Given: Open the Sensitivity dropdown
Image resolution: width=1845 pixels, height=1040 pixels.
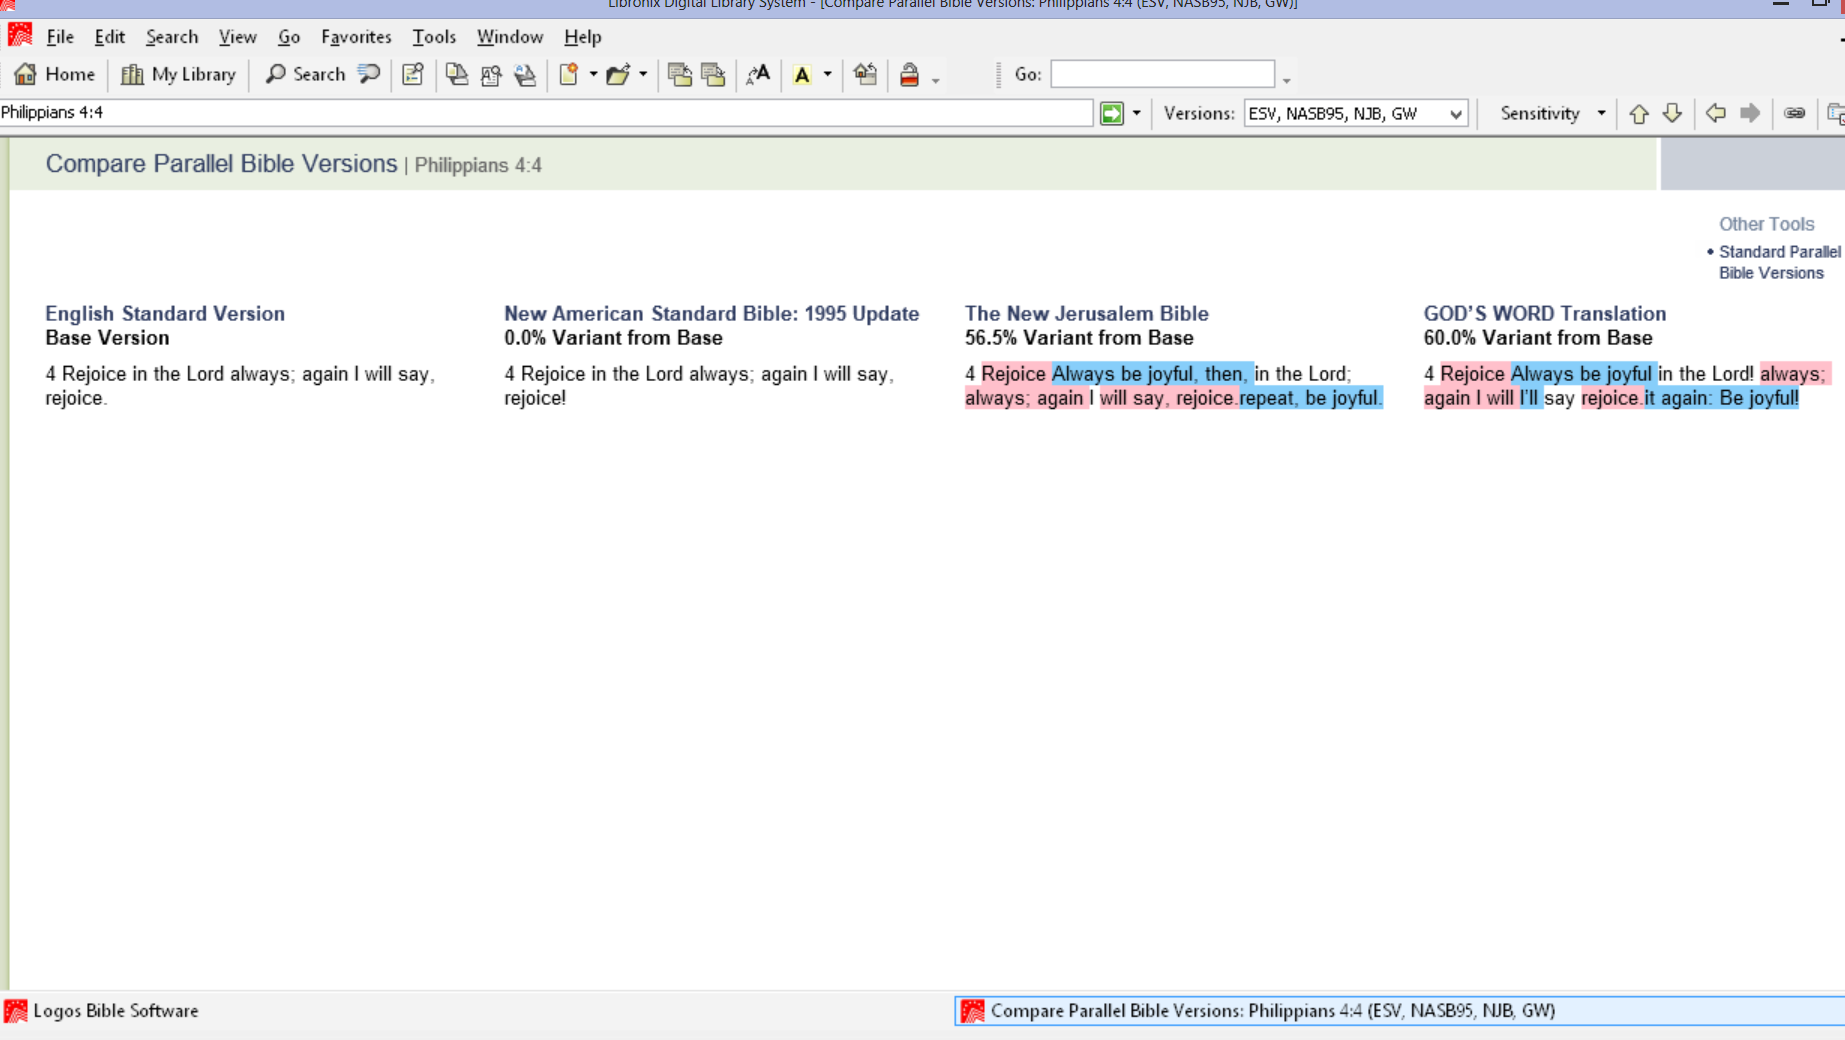Looking at the screenshot, I should [x=1552, y=113].
